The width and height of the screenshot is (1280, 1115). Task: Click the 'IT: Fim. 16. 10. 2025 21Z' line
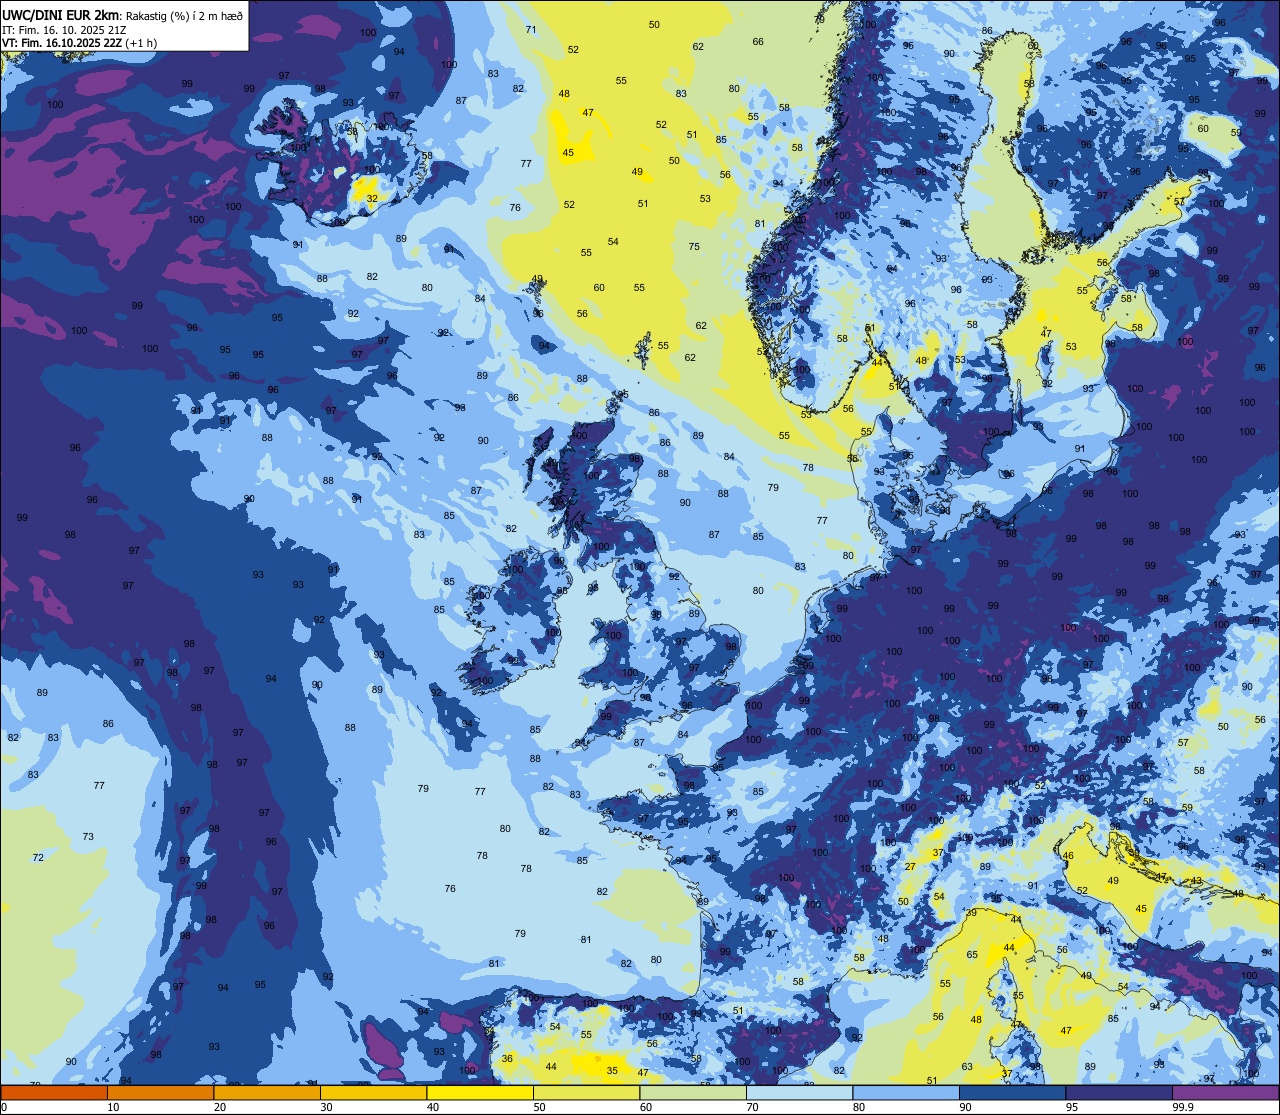pyautogui.click(x=64, y=30)
